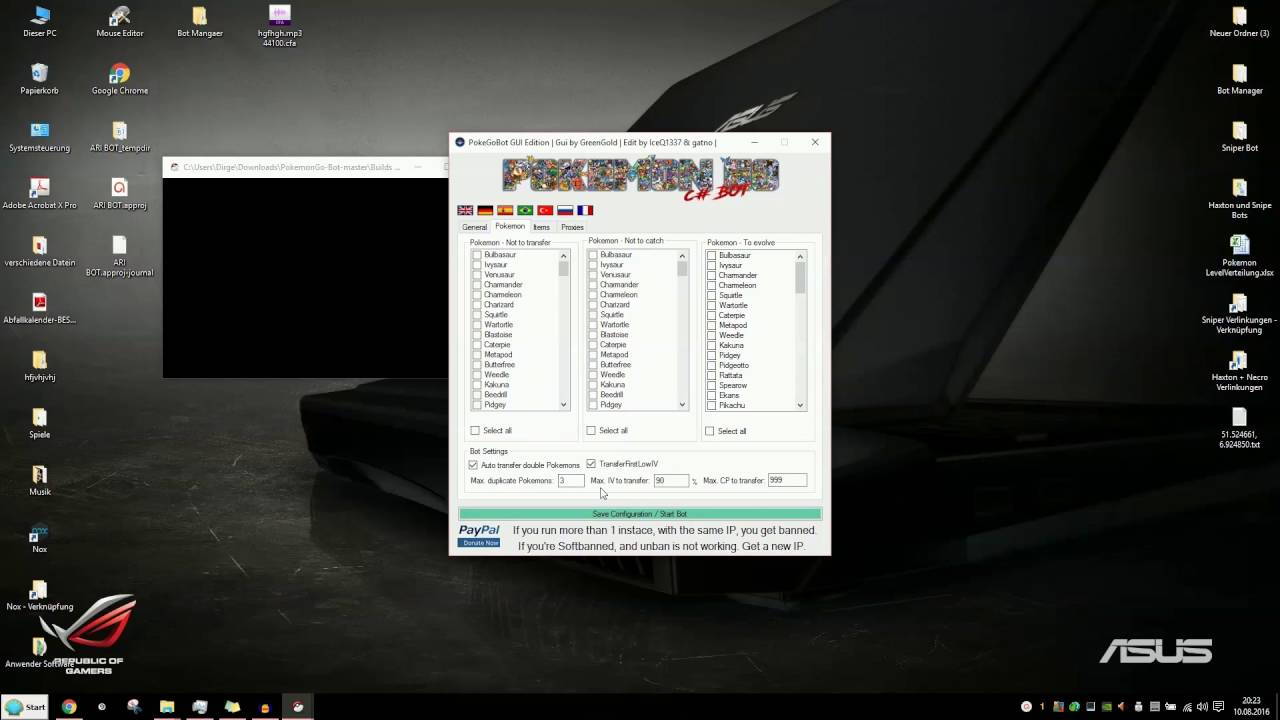This screenshot has height=720, width=1280.
Task: Click the hgfhgh.mp3 44100.cfa file icon
Action: (280, 26)
